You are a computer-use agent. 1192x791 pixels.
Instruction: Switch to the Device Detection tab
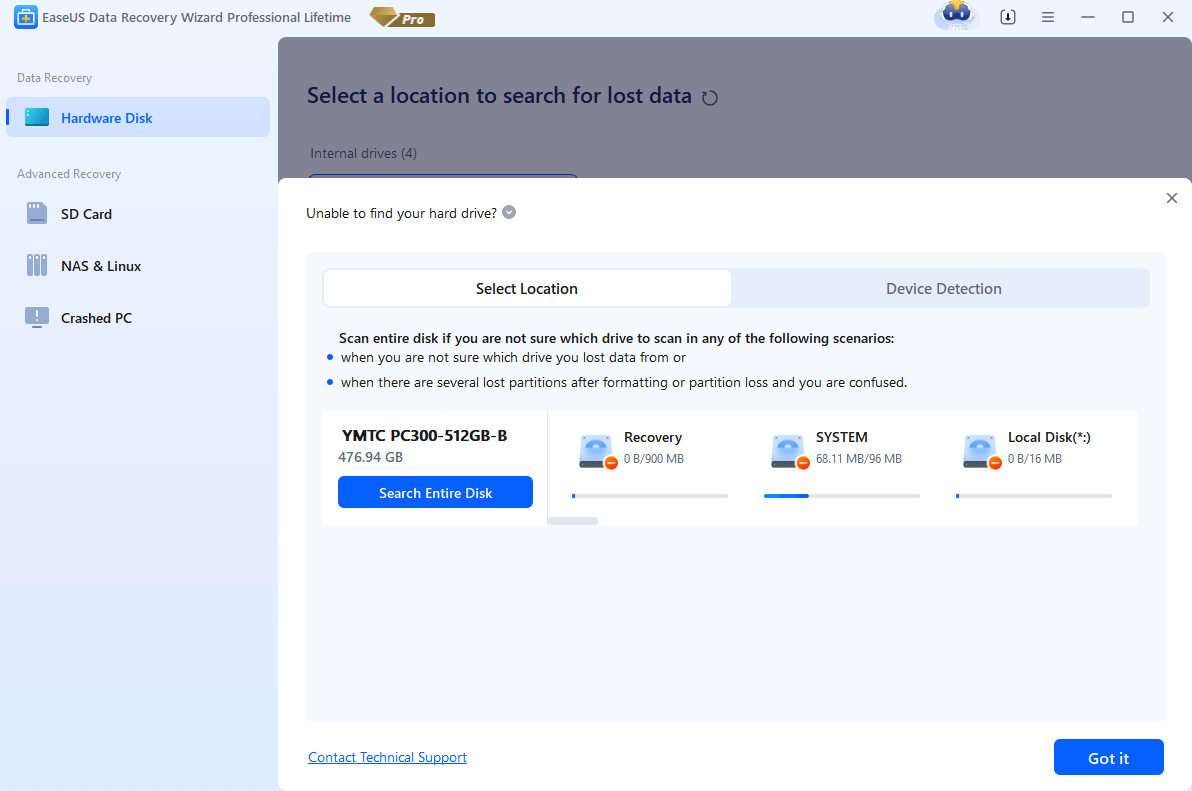pyautogui.click(x=943, y=288)
